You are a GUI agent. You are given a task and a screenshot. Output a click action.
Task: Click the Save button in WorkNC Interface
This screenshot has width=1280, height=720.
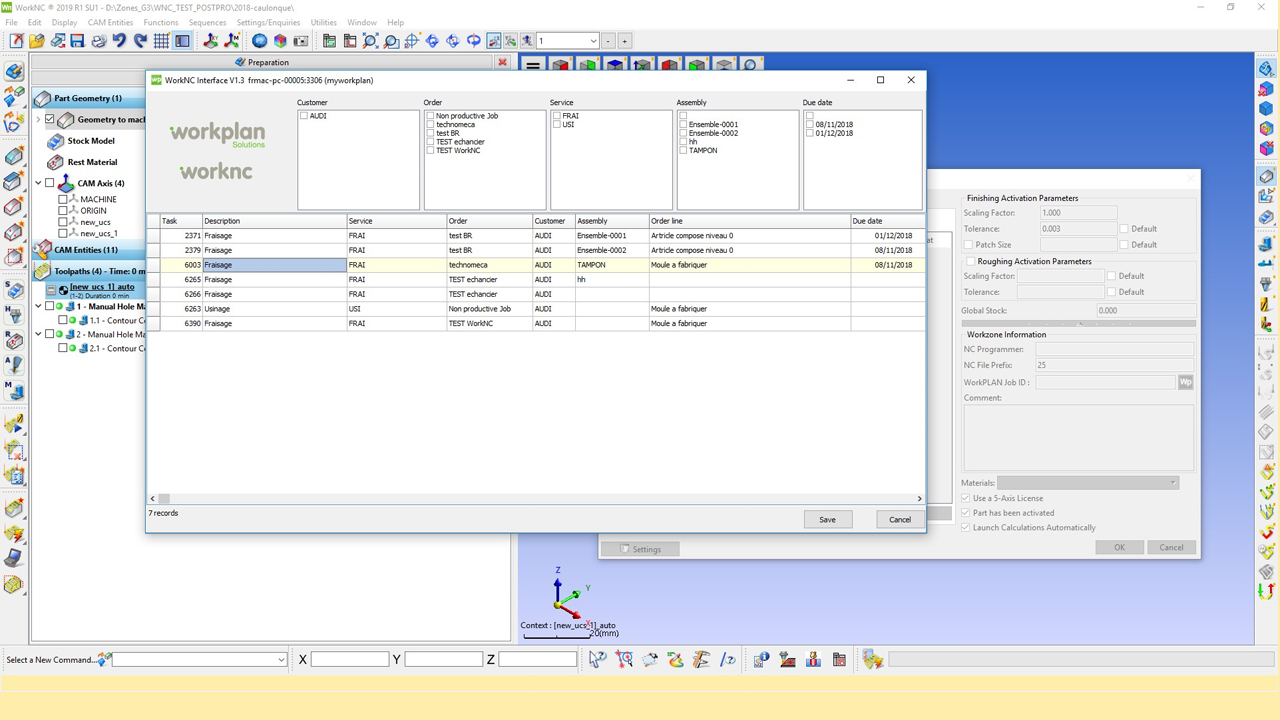point(827,519)
